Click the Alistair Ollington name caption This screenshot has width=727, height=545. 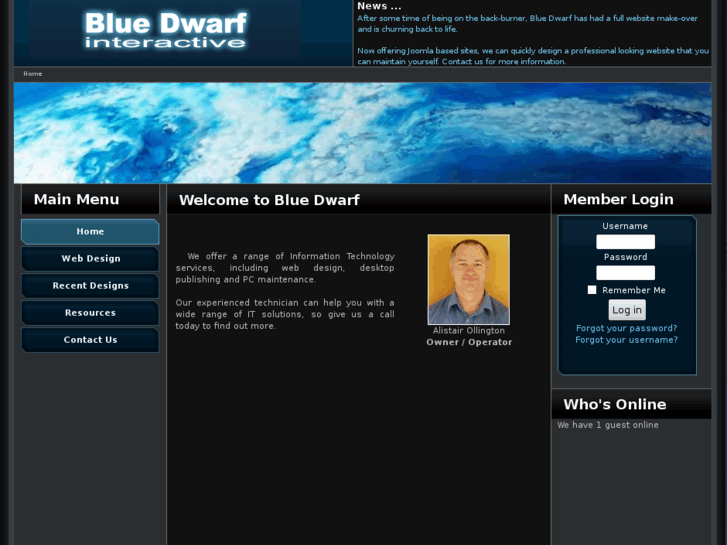469,331
